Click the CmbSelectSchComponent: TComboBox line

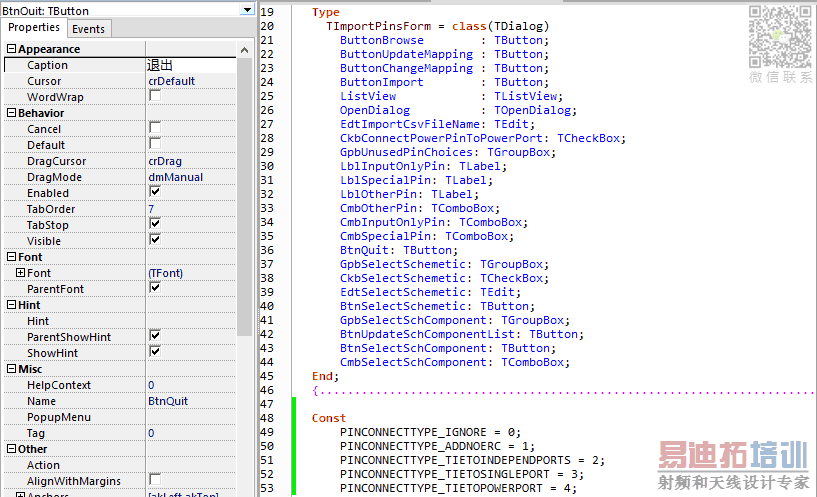pos(455,362)
